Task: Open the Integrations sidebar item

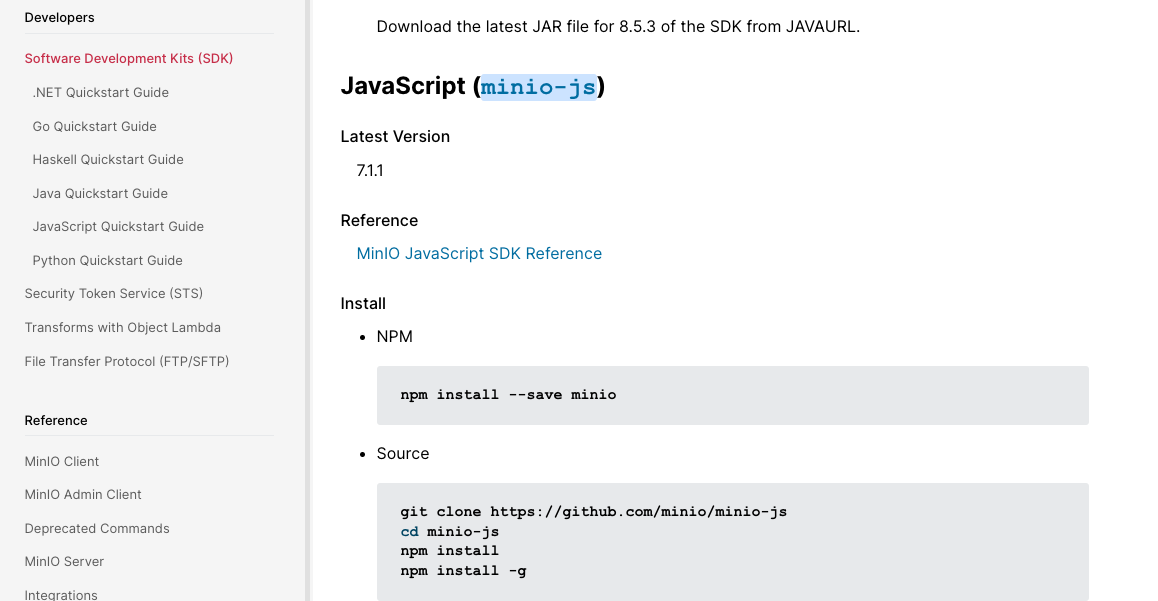Action: coord(61,595)
